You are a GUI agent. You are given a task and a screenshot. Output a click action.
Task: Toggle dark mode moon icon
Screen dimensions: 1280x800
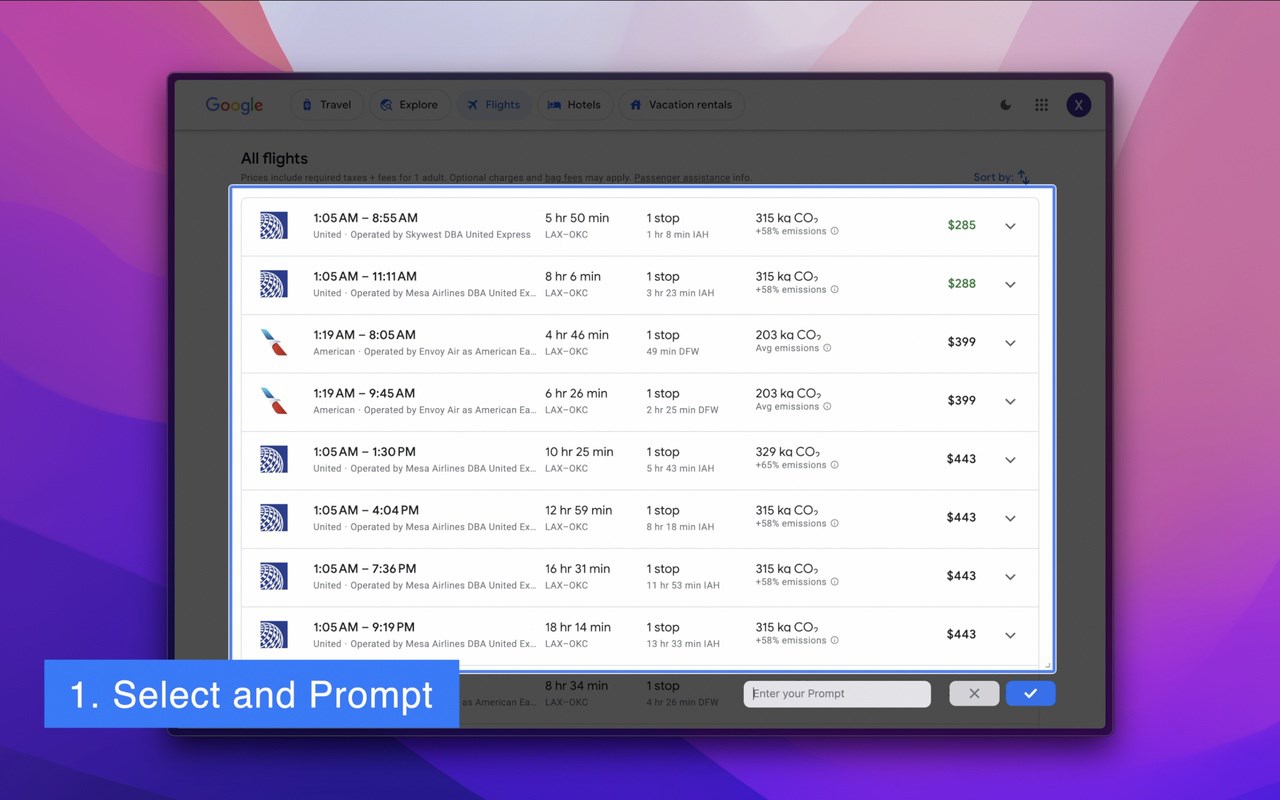(x=1006, y=105)
